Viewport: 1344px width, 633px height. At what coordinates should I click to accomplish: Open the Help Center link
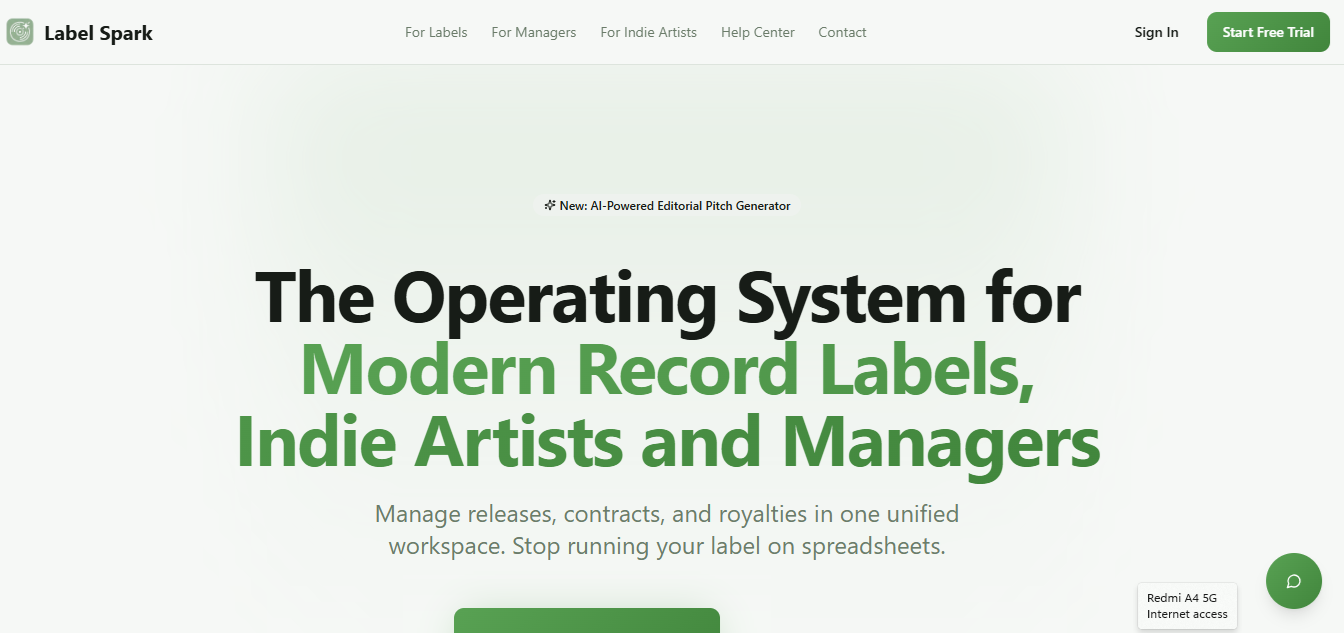(x=757, y=32)
